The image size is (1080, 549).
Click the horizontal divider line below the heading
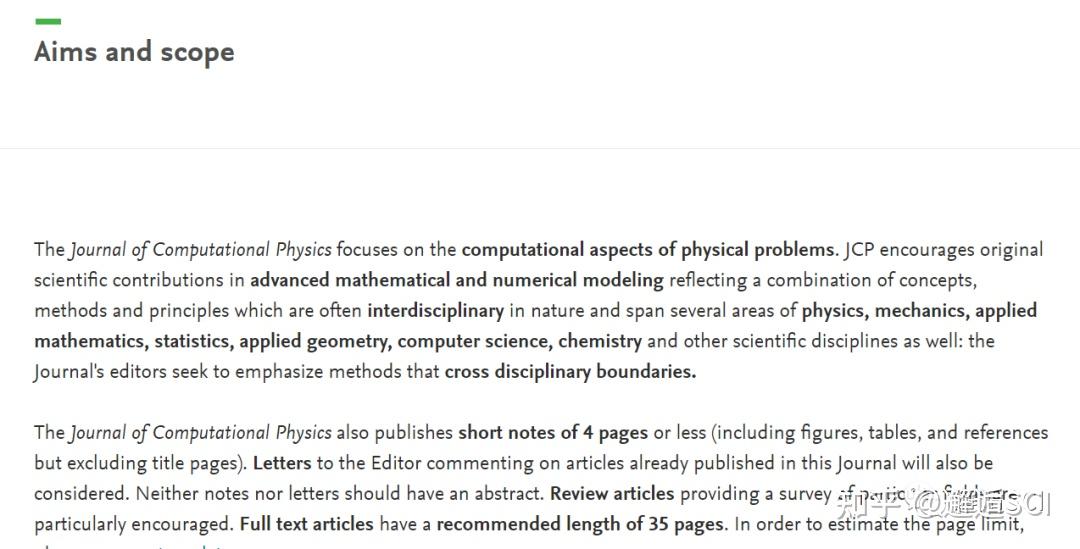tap(540, 148)
